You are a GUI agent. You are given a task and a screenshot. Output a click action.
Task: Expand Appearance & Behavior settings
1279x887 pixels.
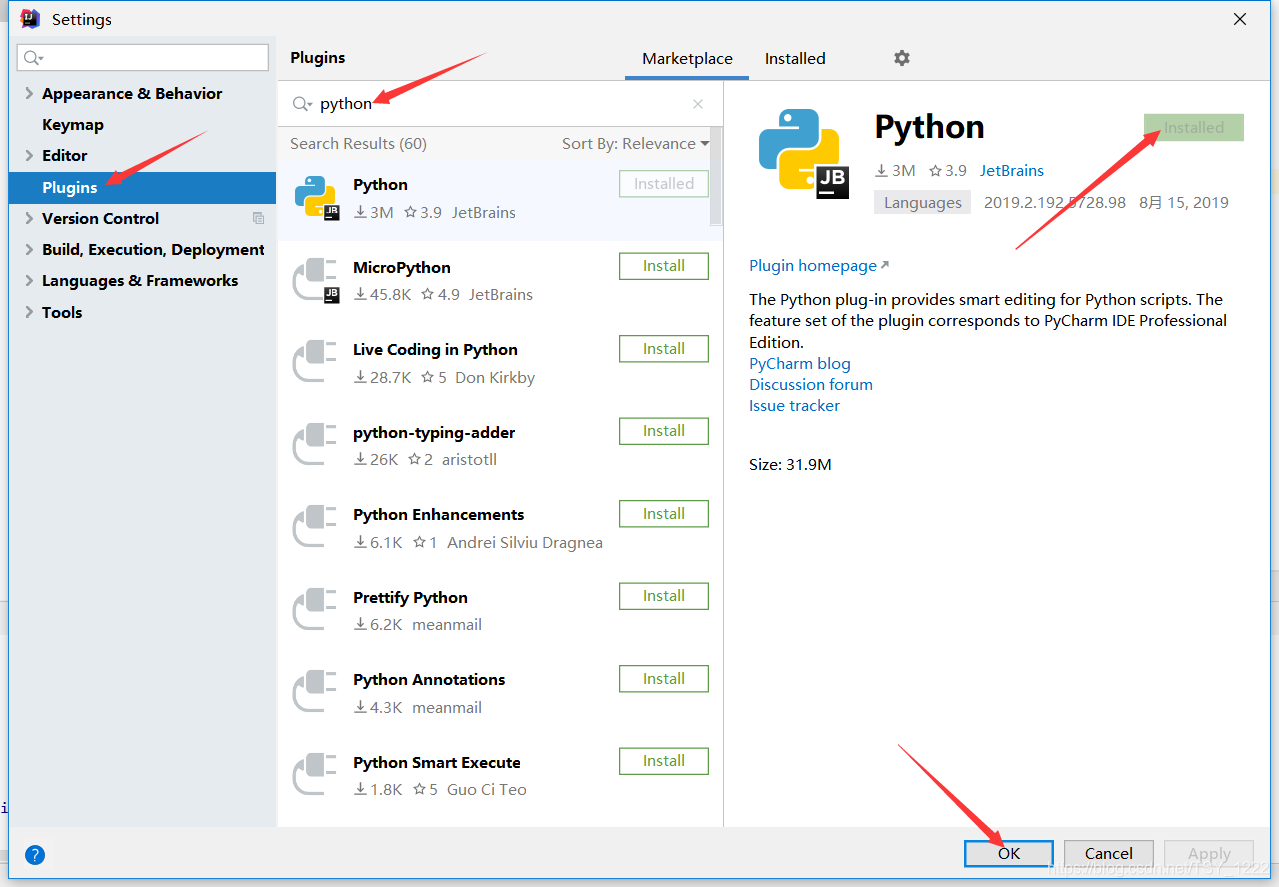coord(28,93)
